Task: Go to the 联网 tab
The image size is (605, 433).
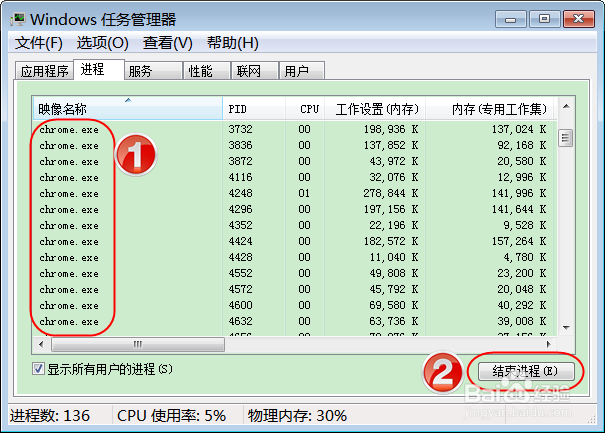Action: [x=255, y=71]
